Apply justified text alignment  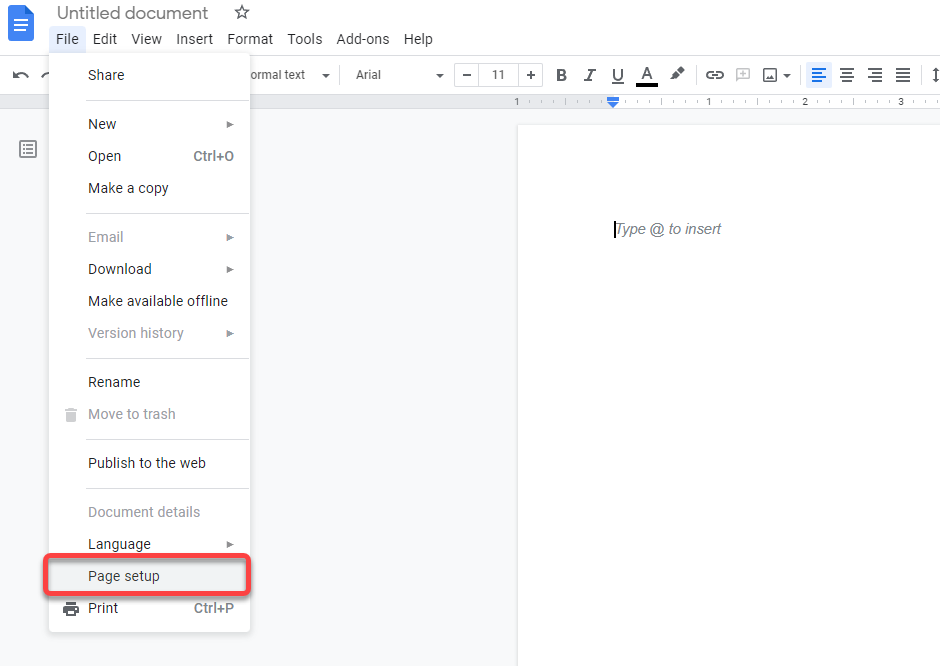tap(903, 75)
